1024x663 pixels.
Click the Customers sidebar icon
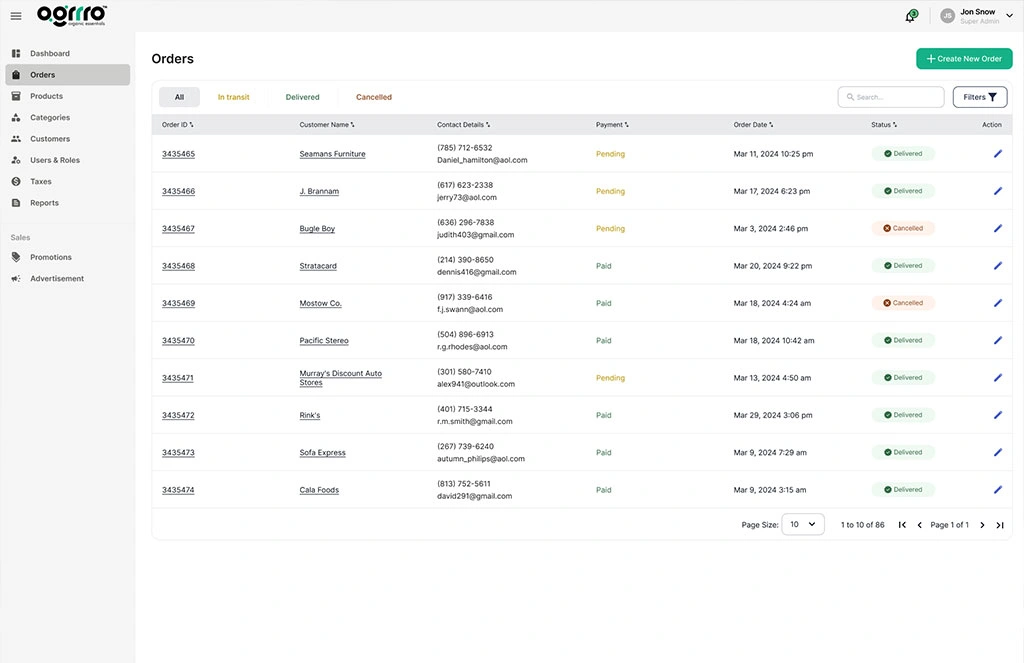16,138
